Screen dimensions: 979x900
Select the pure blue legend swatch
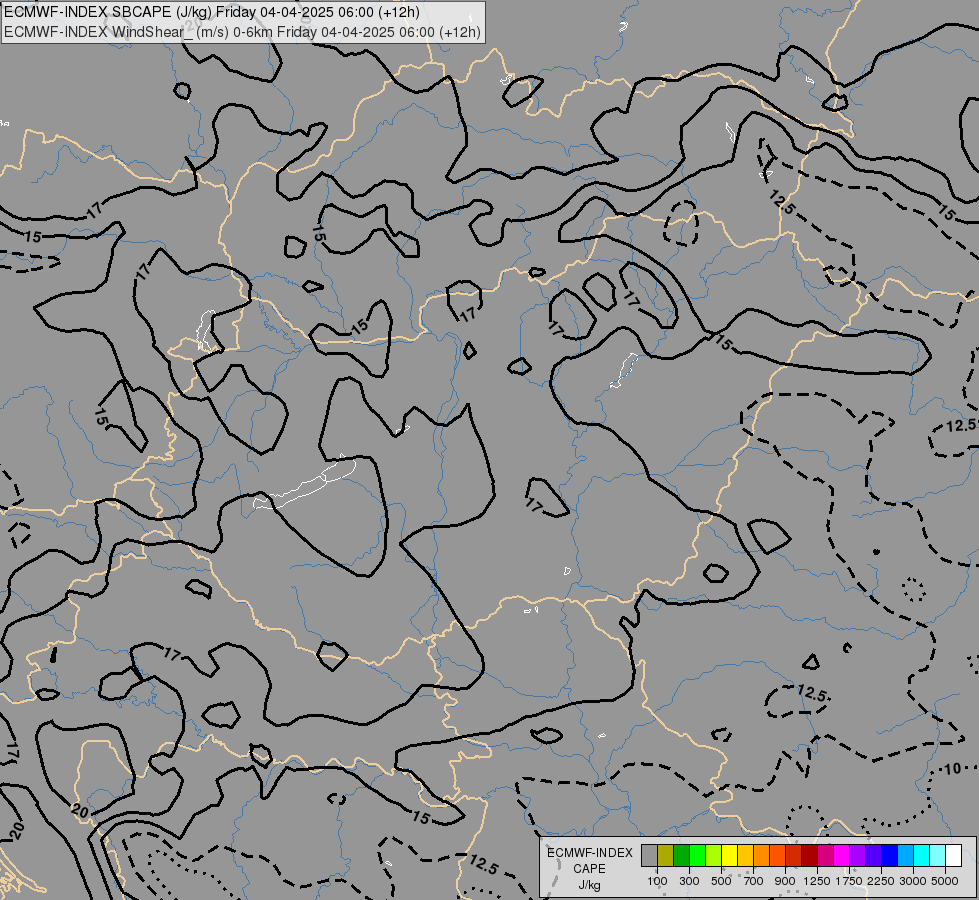tap(890, 856)
